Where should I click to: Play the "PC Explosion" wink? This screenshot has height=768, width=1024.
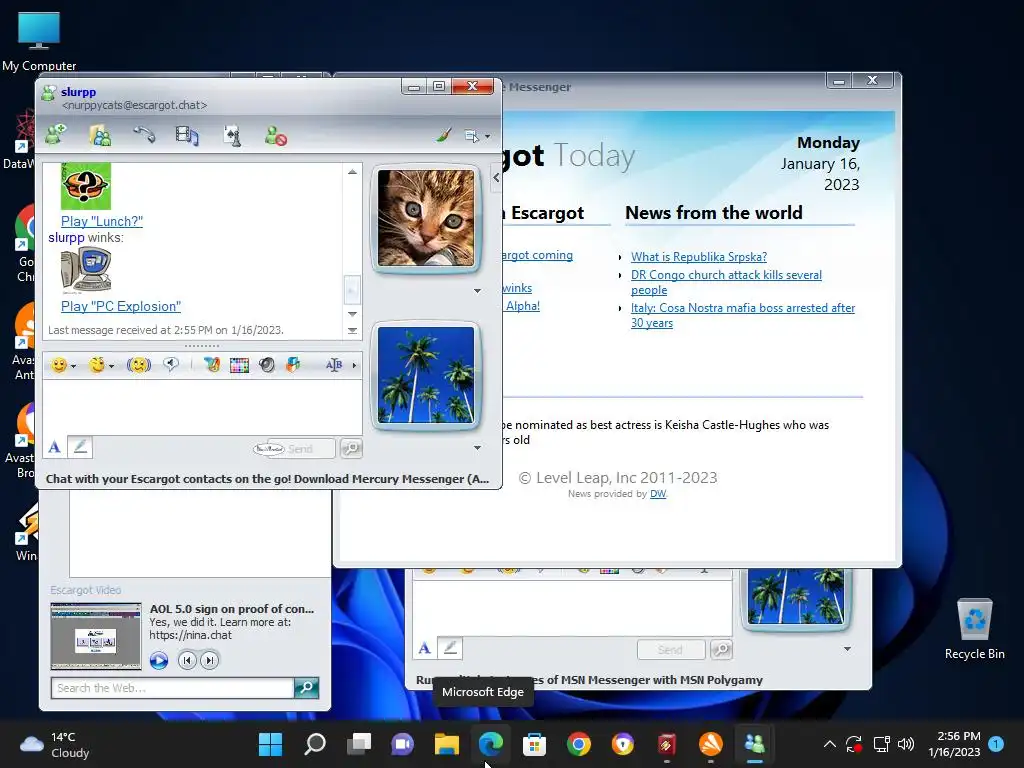coord(121,306)
